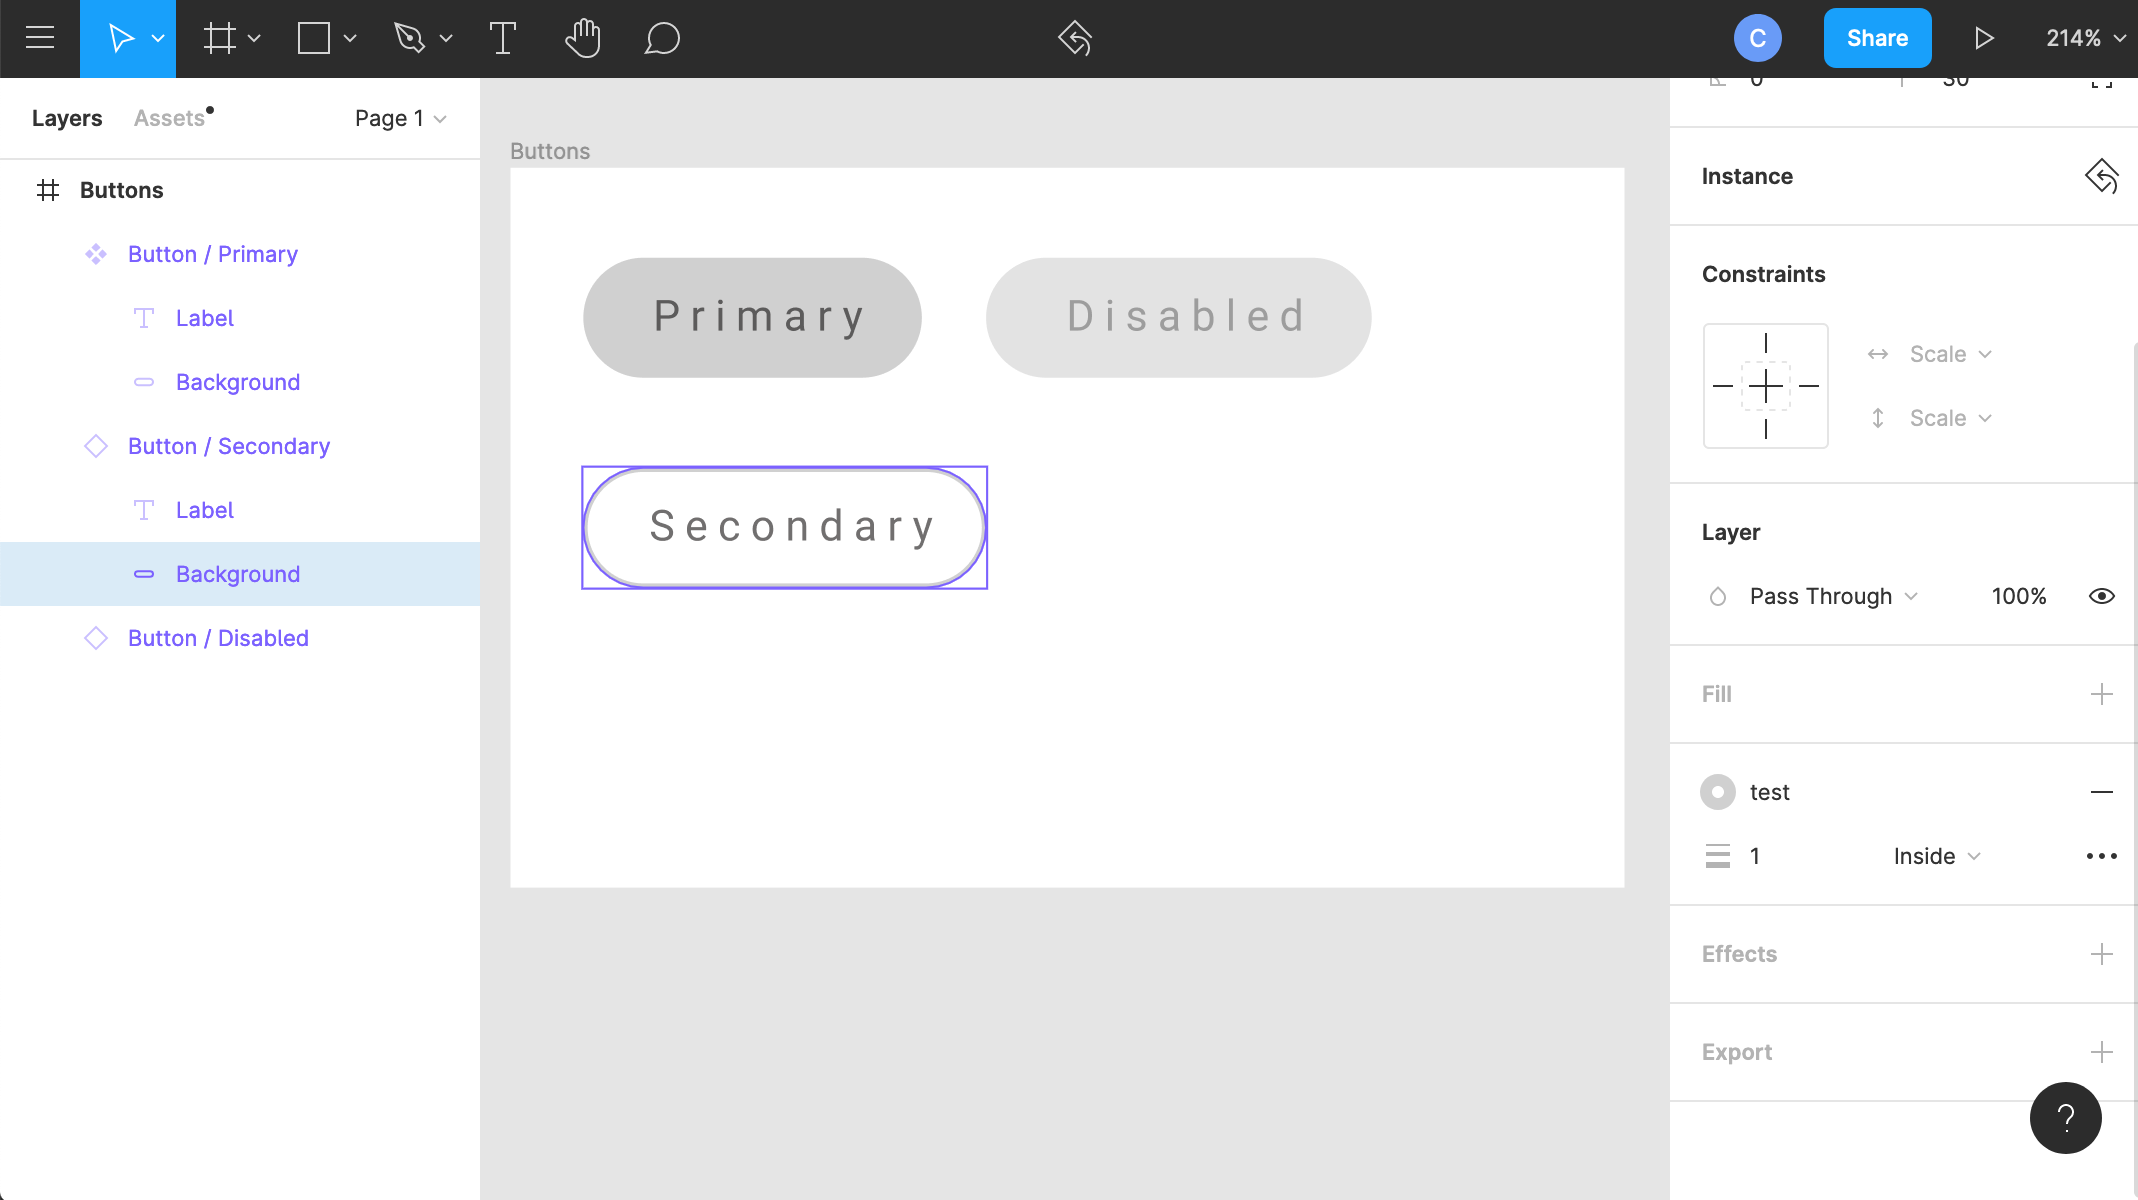Click the Share button
Screen dimensions: 2138x1200
(x=1877, y=37)
